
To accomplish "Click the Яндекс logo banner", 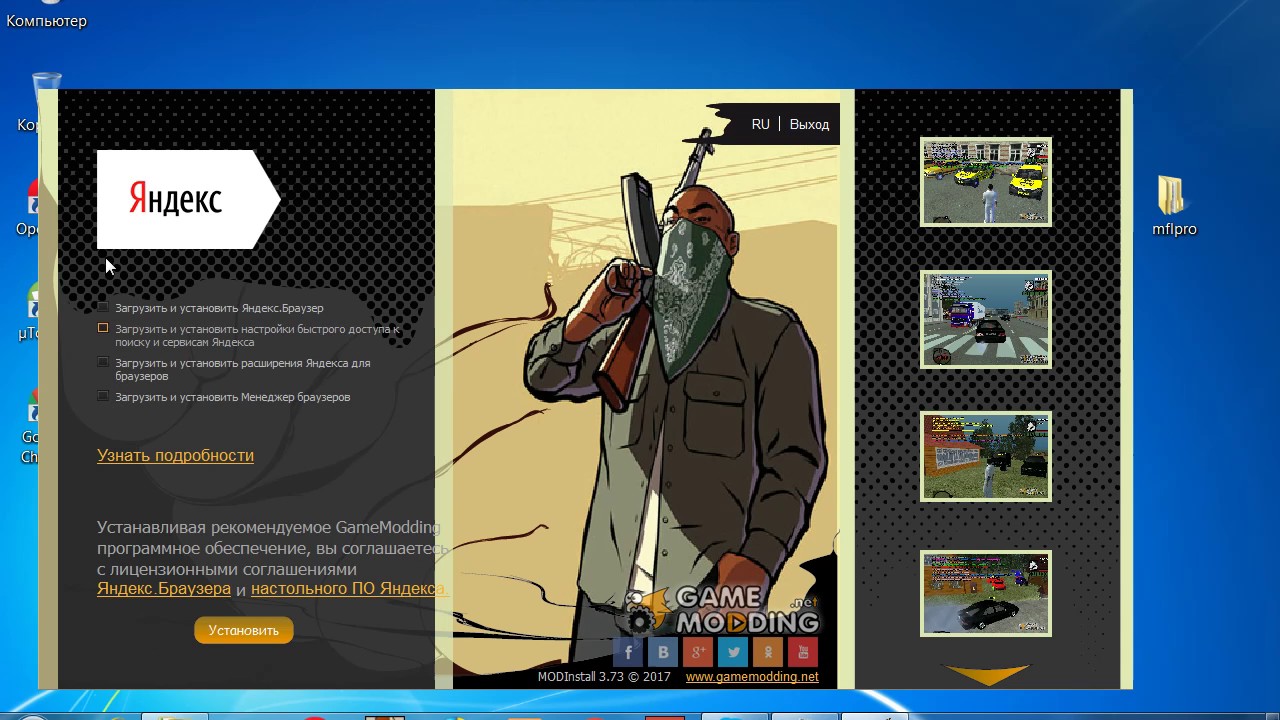I will point(188,199).
